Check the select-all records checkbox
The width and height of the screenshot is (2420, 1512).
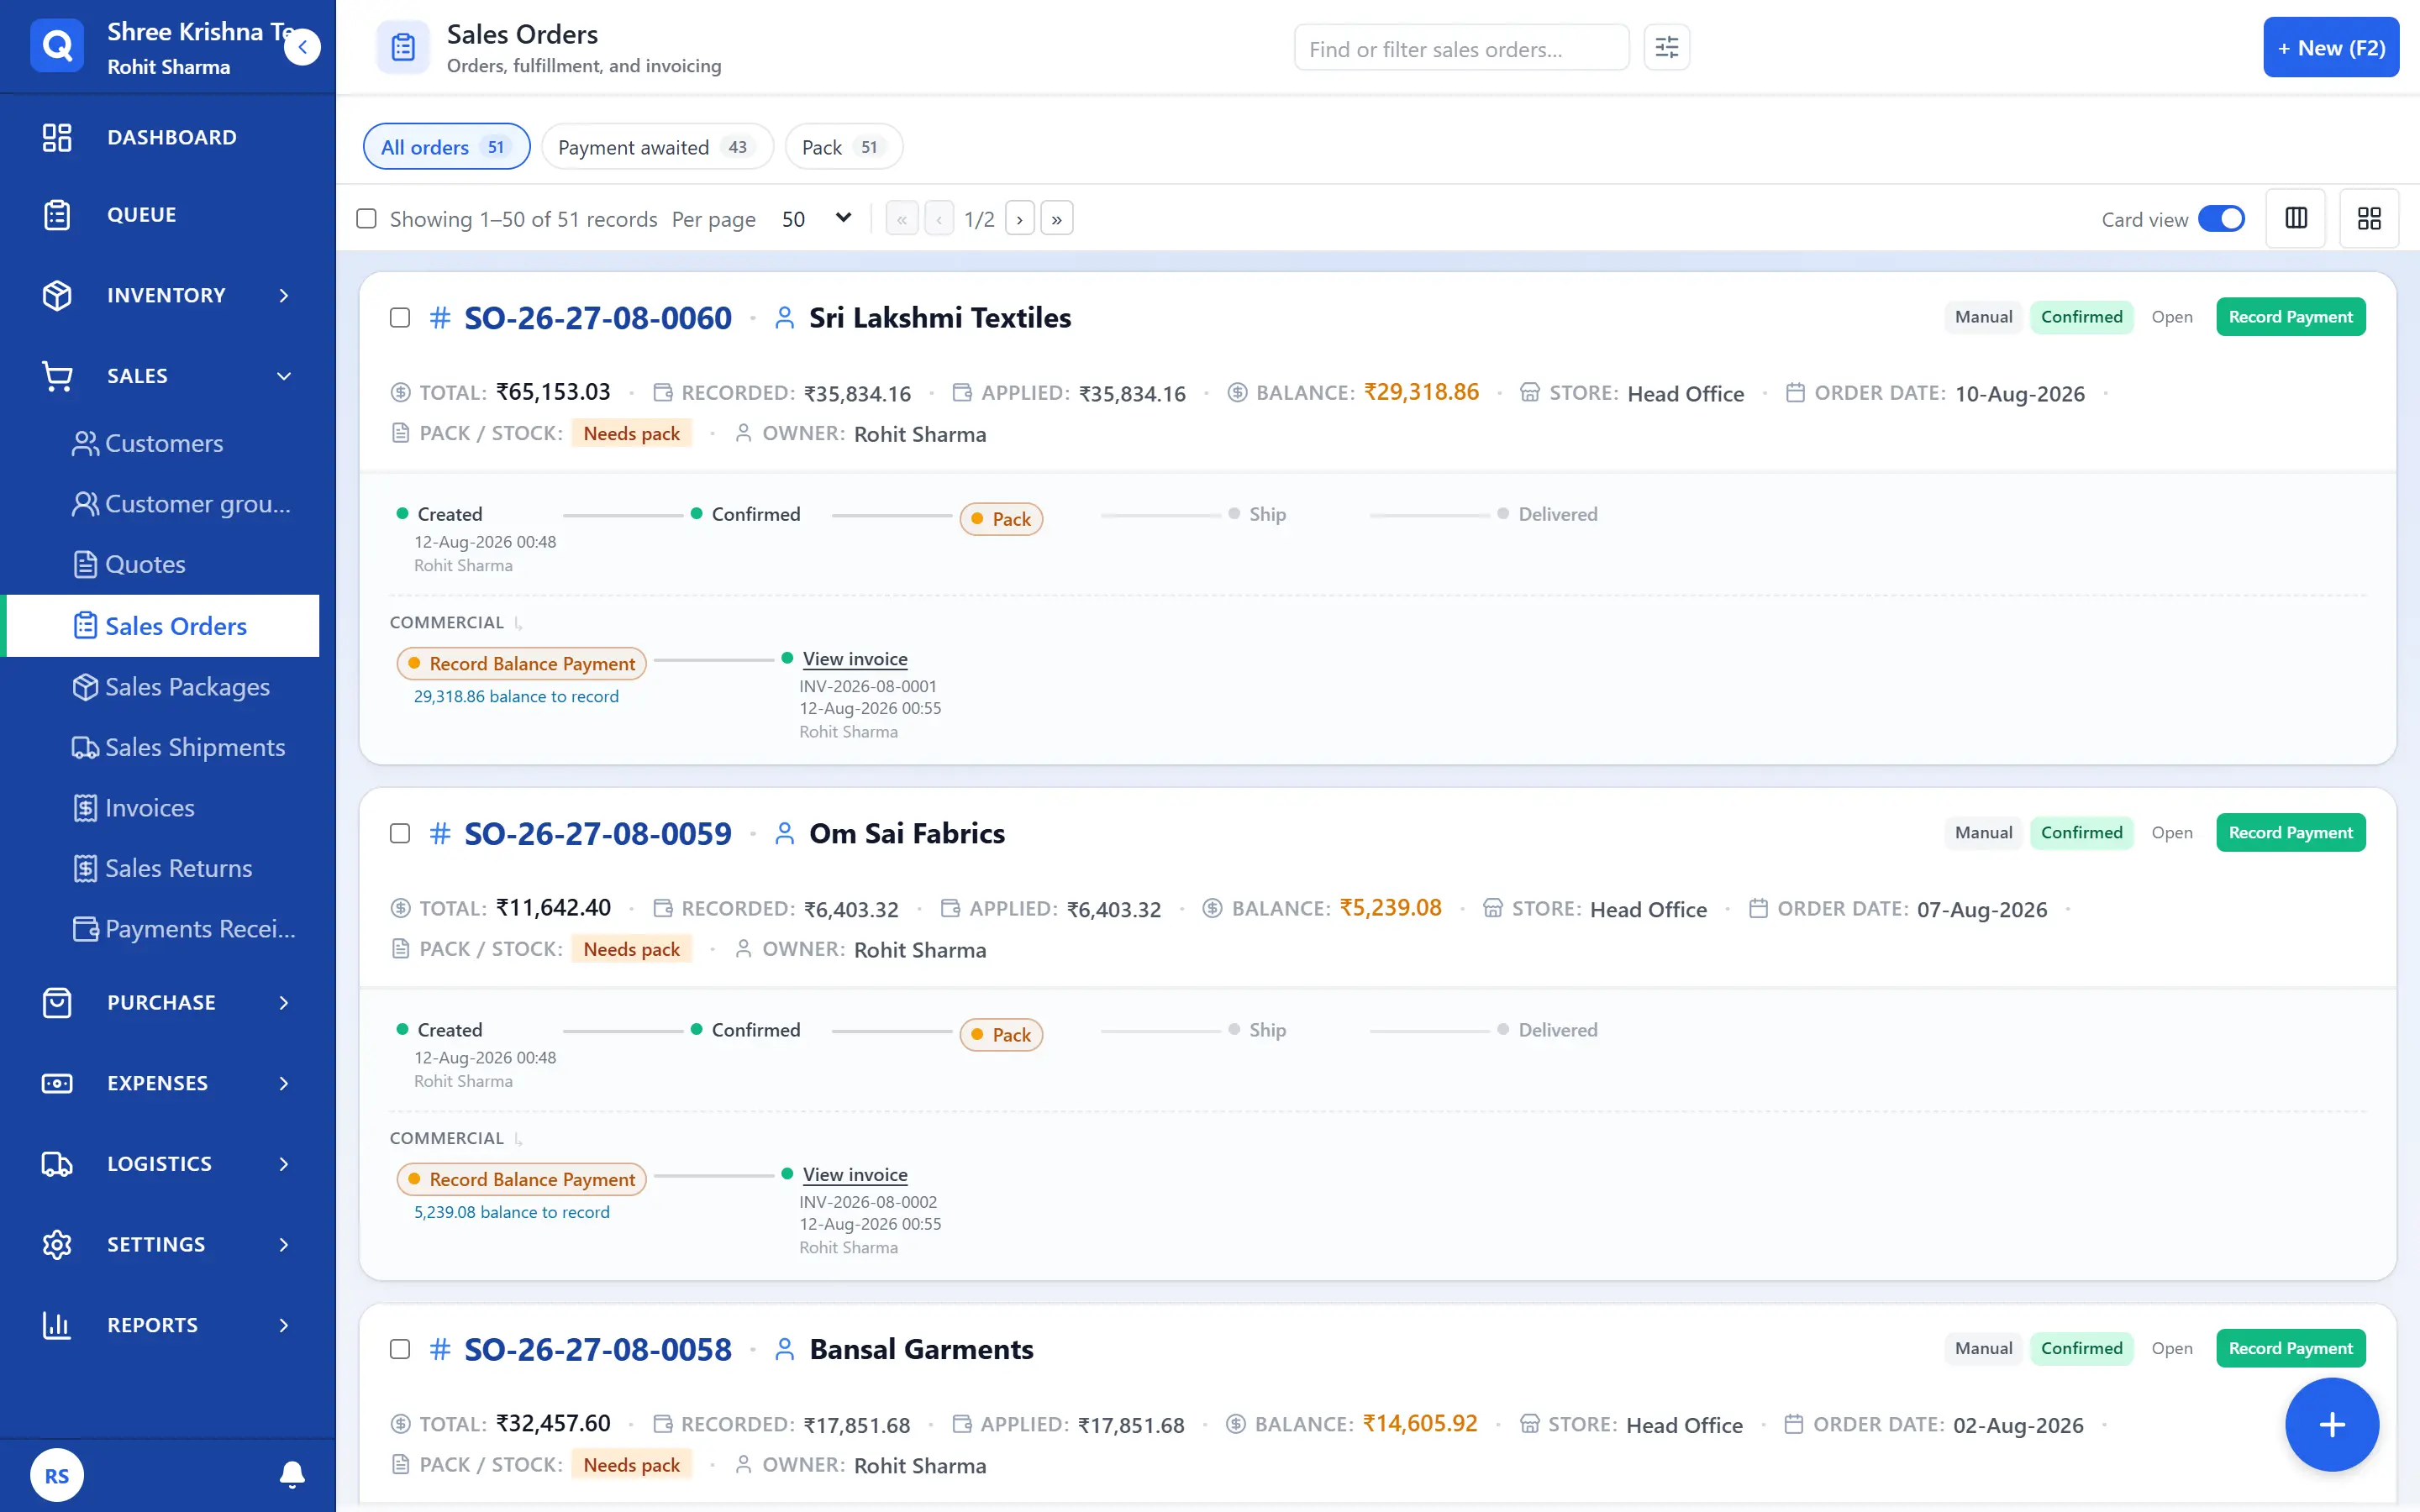(367, 218)
